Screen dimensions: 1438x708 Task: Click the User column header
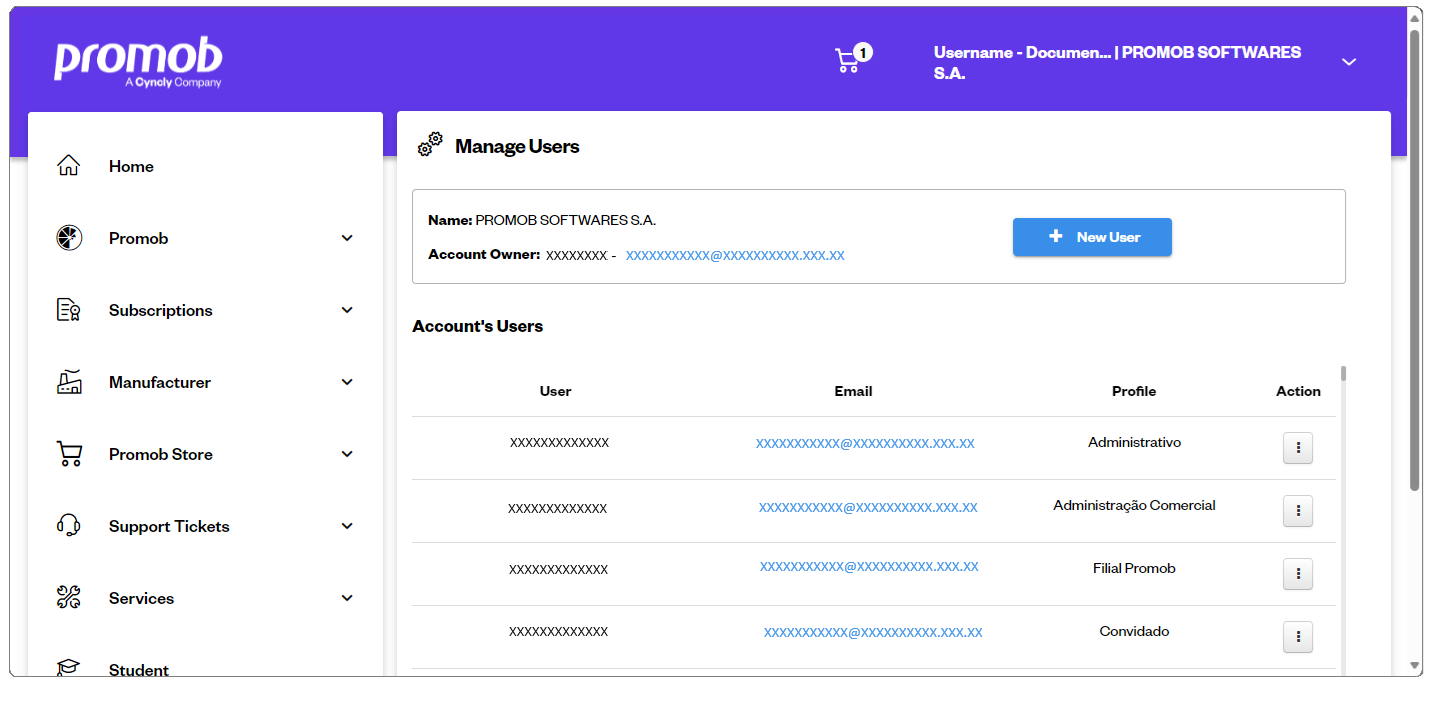(x=555, y=391)
